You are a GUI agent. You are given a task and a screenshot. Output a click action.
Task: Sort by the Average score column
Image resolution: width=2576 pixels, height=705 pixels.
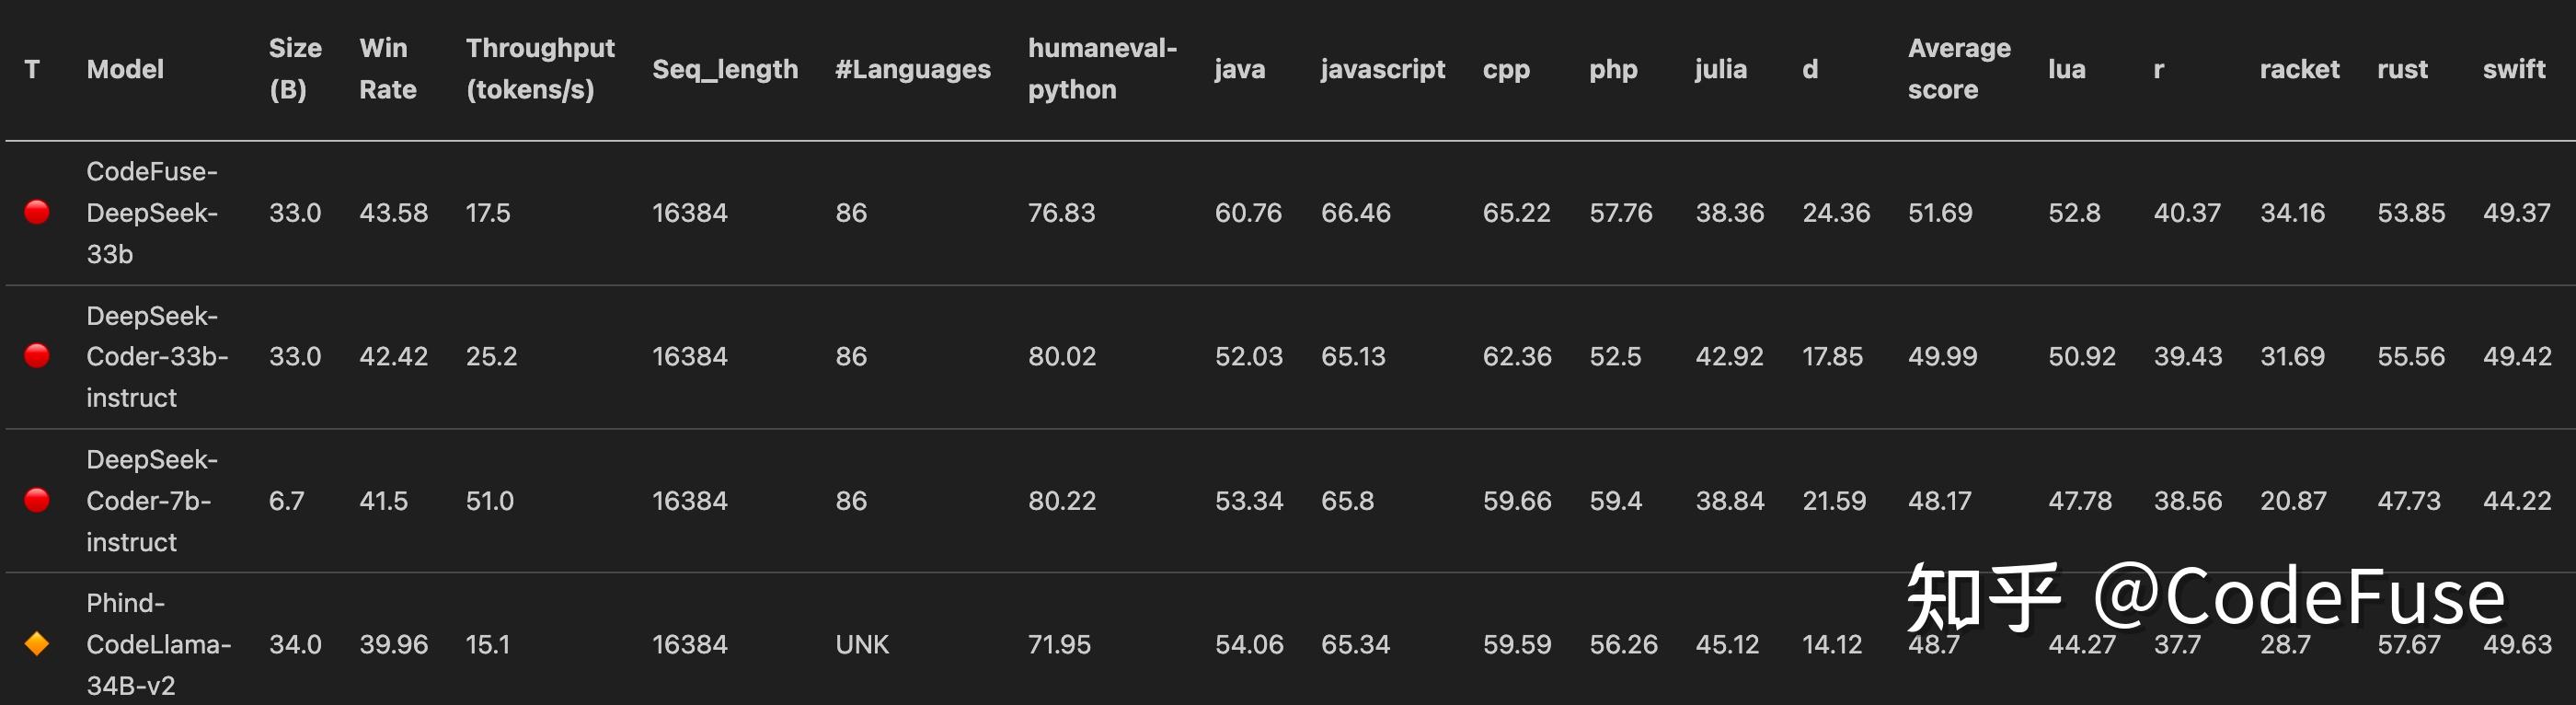[1959, 69]
